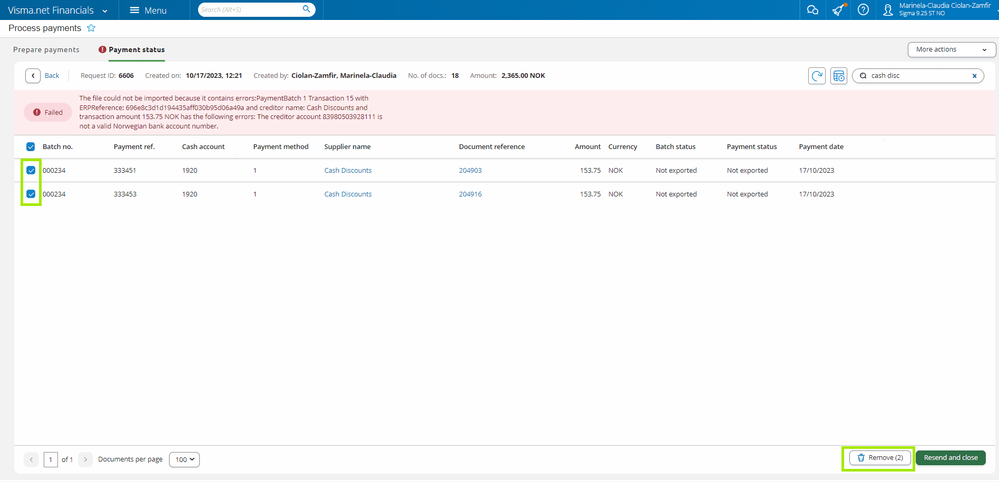999x482 pixels.
Task: Click the hamburger Menu icon
Action: [x=134, y=10]
